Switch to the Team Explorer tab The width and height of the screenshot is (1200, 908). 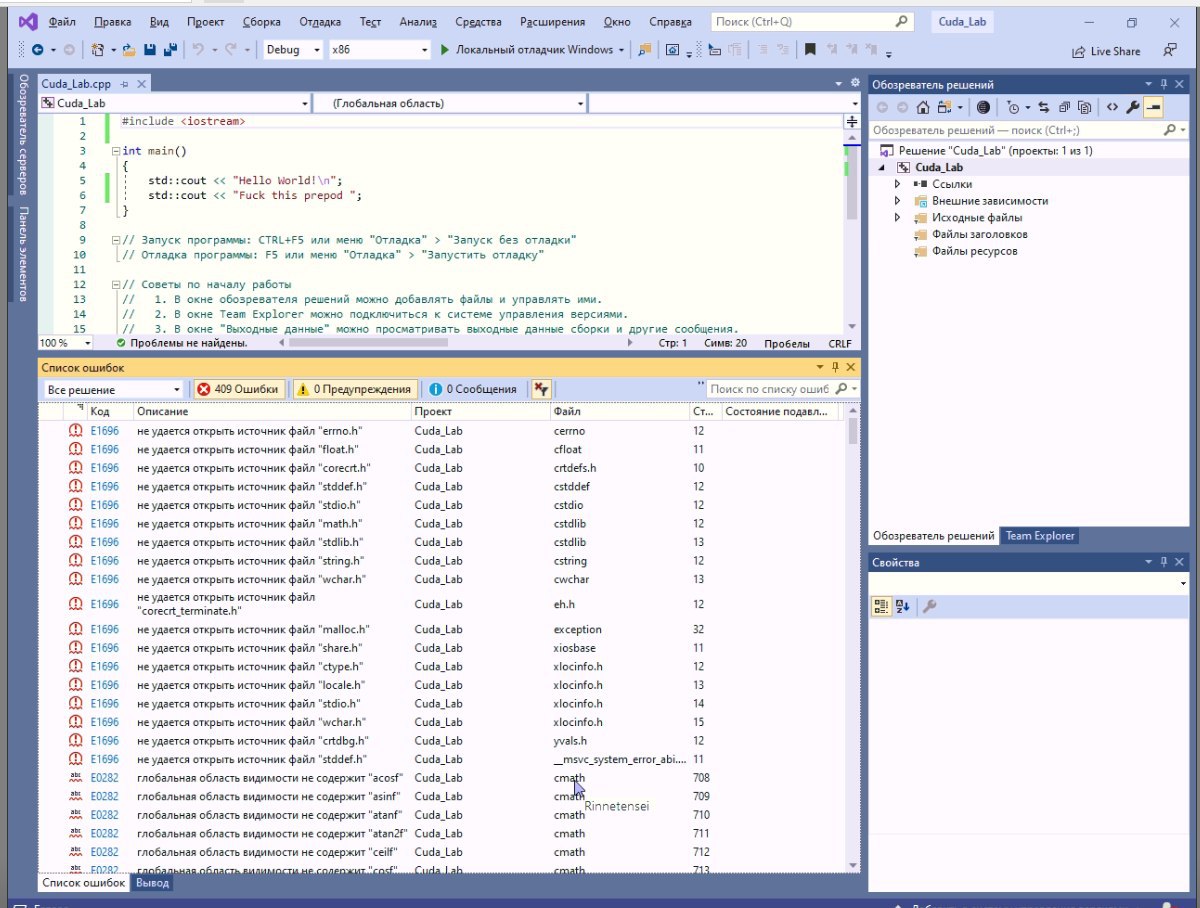[x=1039, y=536]
